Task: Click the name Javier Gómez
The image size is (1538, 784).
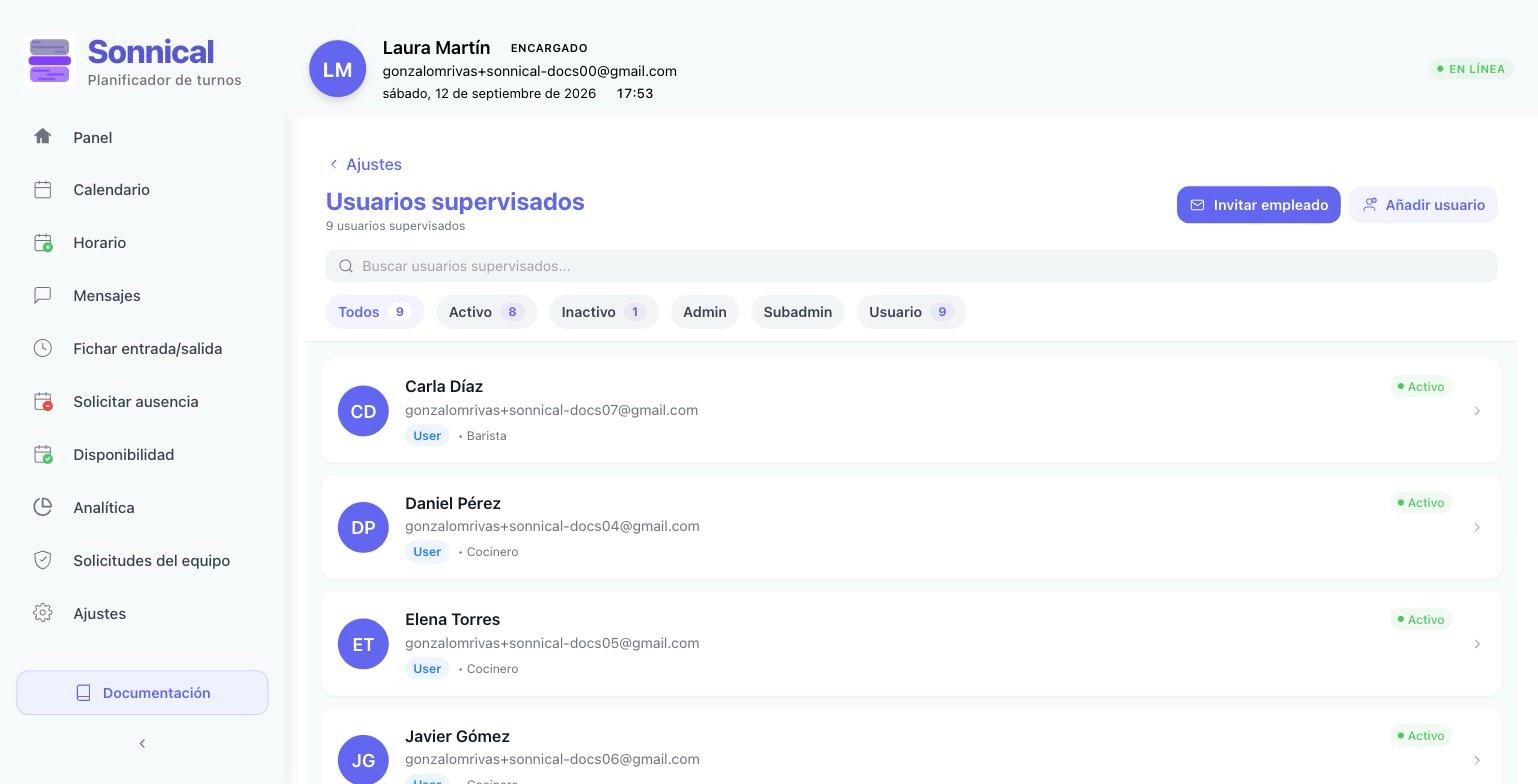Action: (x=457, y=736)
